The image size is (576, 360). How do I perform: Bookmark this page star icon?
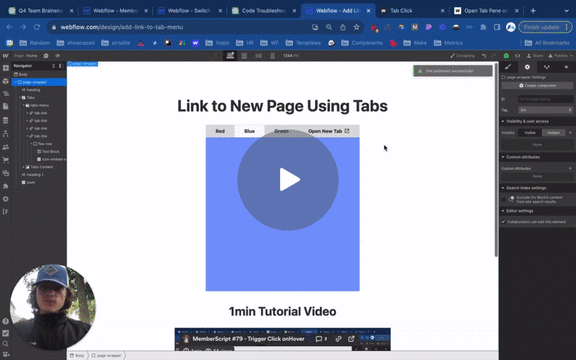point(356,27)
